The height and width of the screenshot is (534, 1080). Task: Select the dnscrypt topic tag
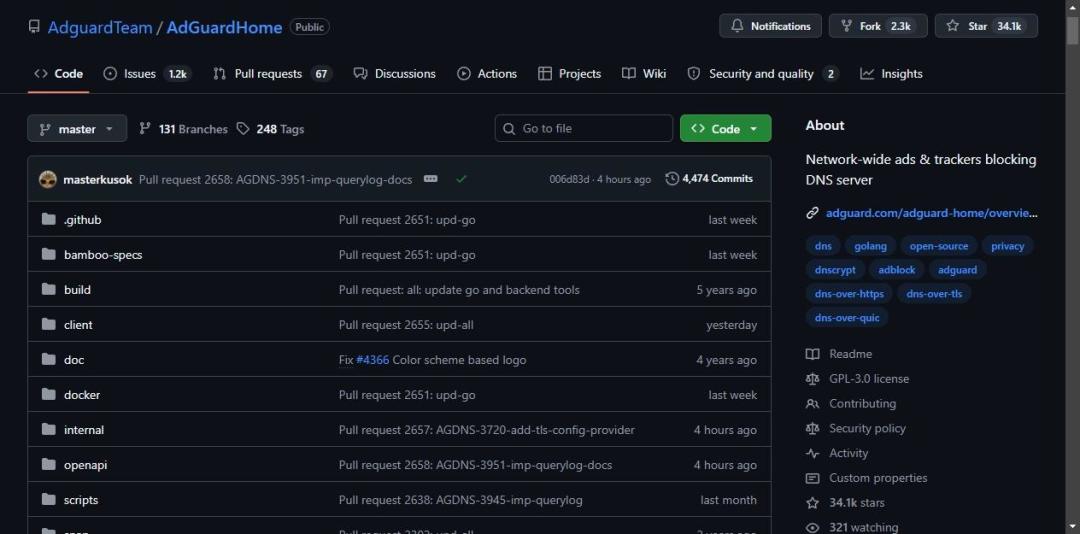(835, 270)
